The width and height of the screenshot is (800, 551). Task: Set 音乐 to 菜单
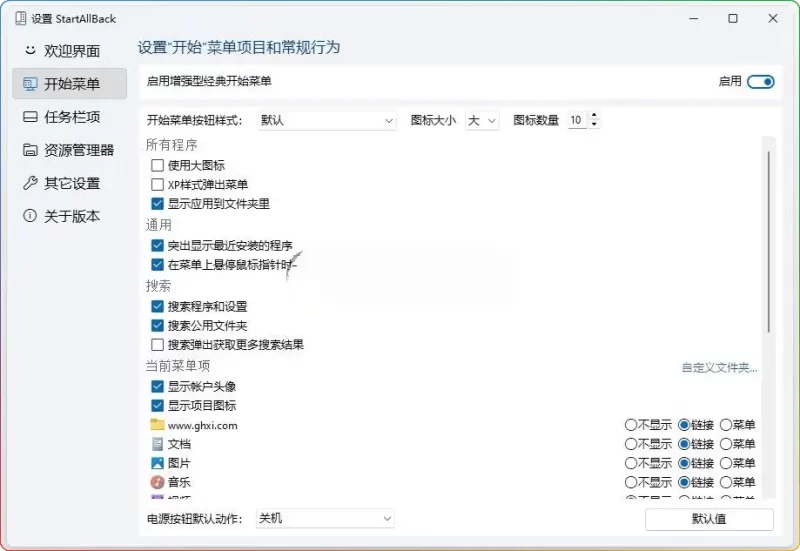click(x=726, y=482)
